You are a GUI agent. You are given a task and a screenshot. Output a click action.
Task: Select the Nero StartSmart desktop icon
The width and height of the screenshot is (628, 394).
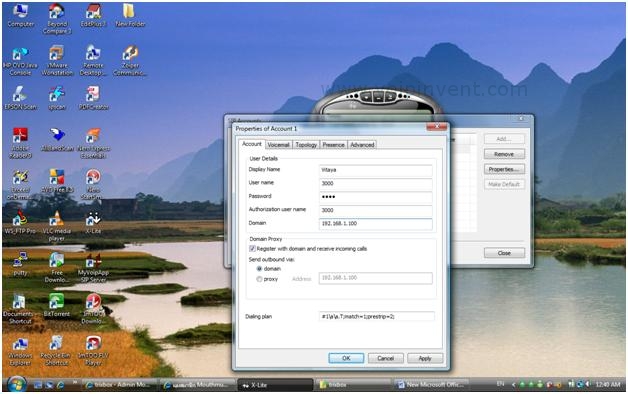tap(93, 184)
